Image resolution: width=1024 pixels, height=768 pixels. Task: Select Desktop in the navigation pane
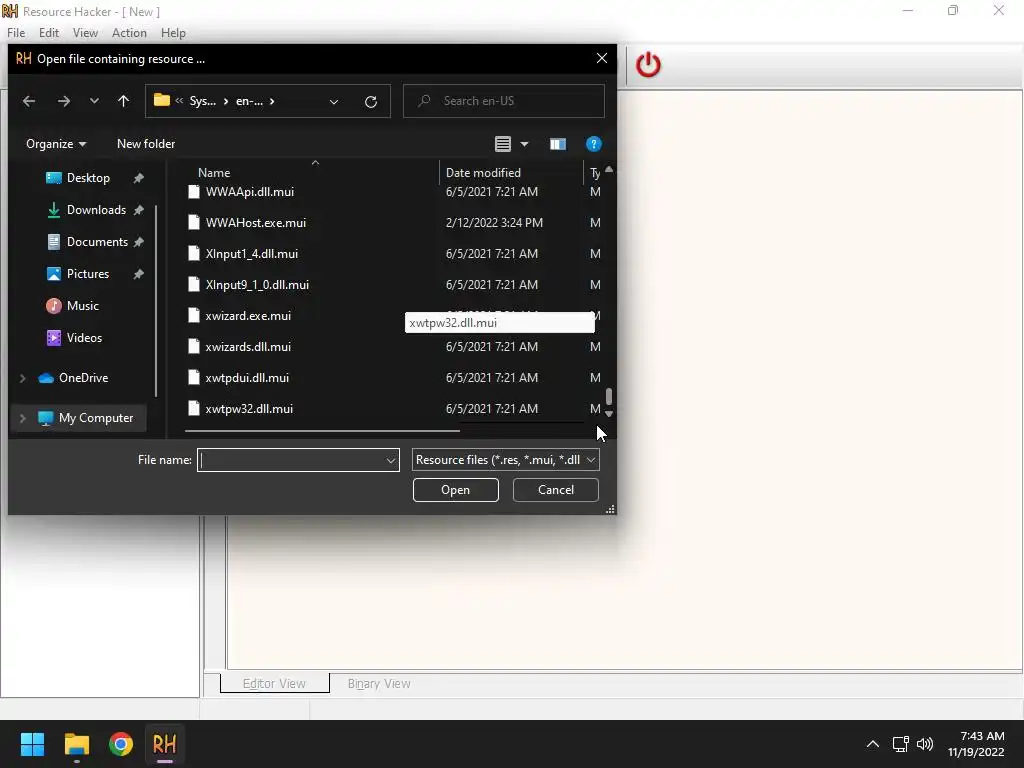88,178
